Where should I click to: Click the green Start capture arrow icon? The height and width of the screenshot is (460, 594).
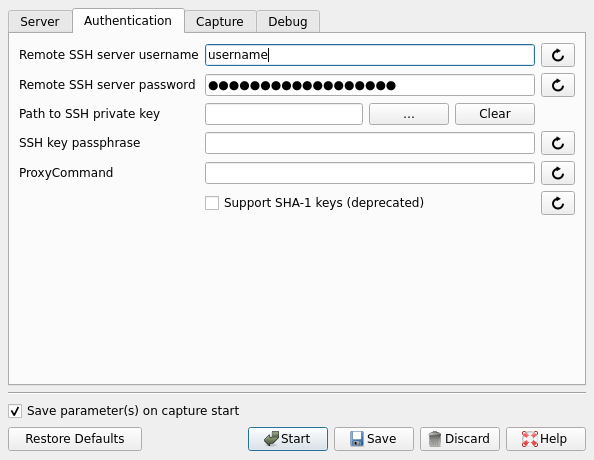pyautogui.click(x=271, y=439)
